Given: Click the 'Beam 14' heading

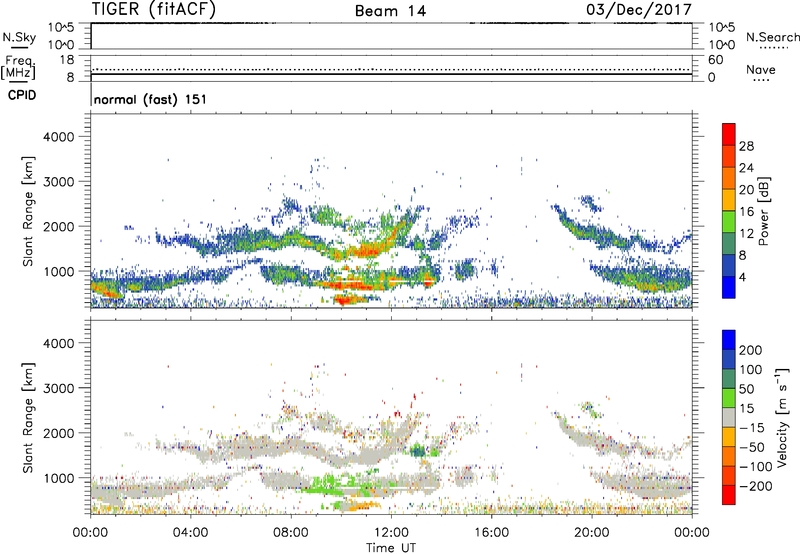Looking at the screenshot, I should click(x=390, y=11).
